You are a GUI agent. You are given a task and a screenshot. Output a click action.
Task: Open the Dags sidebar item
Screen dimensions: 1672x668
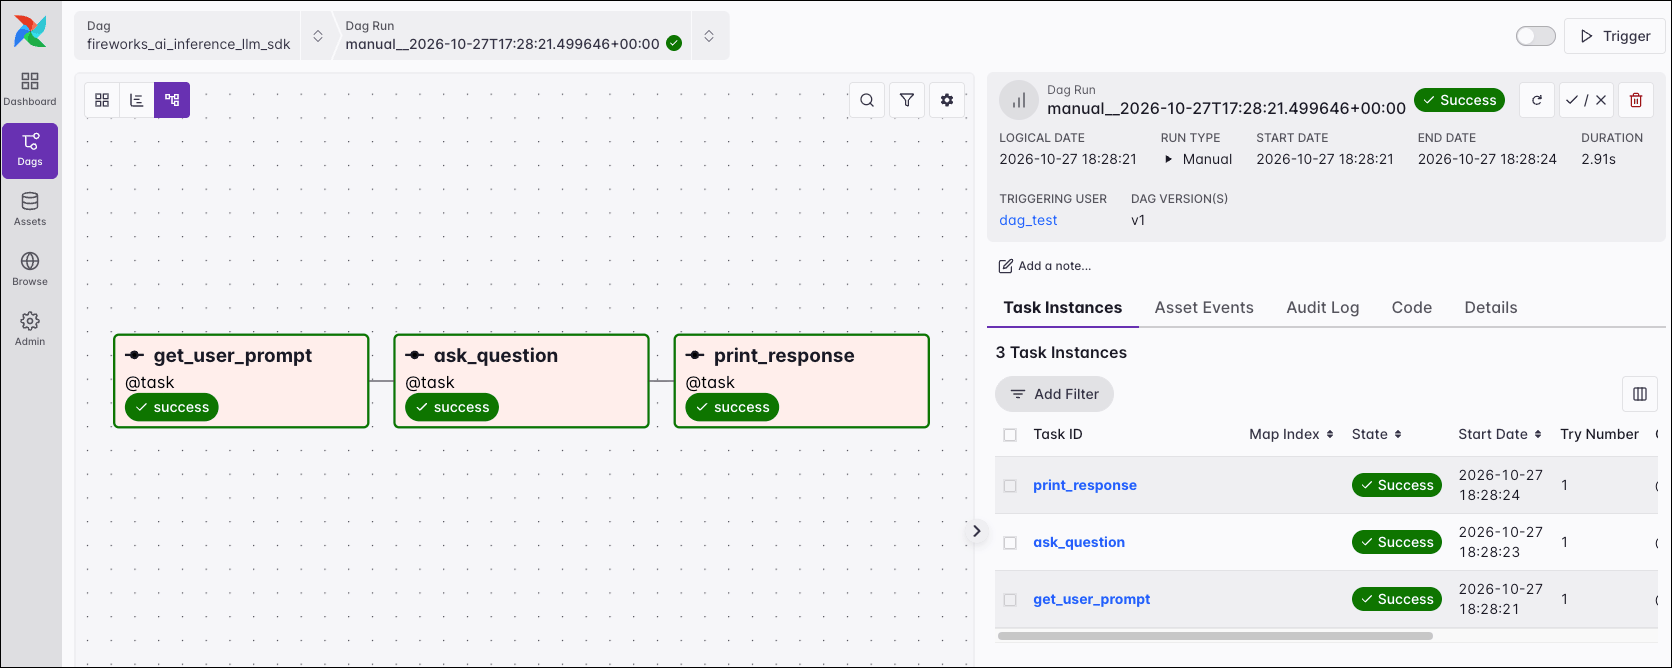[x=30, y=150]
